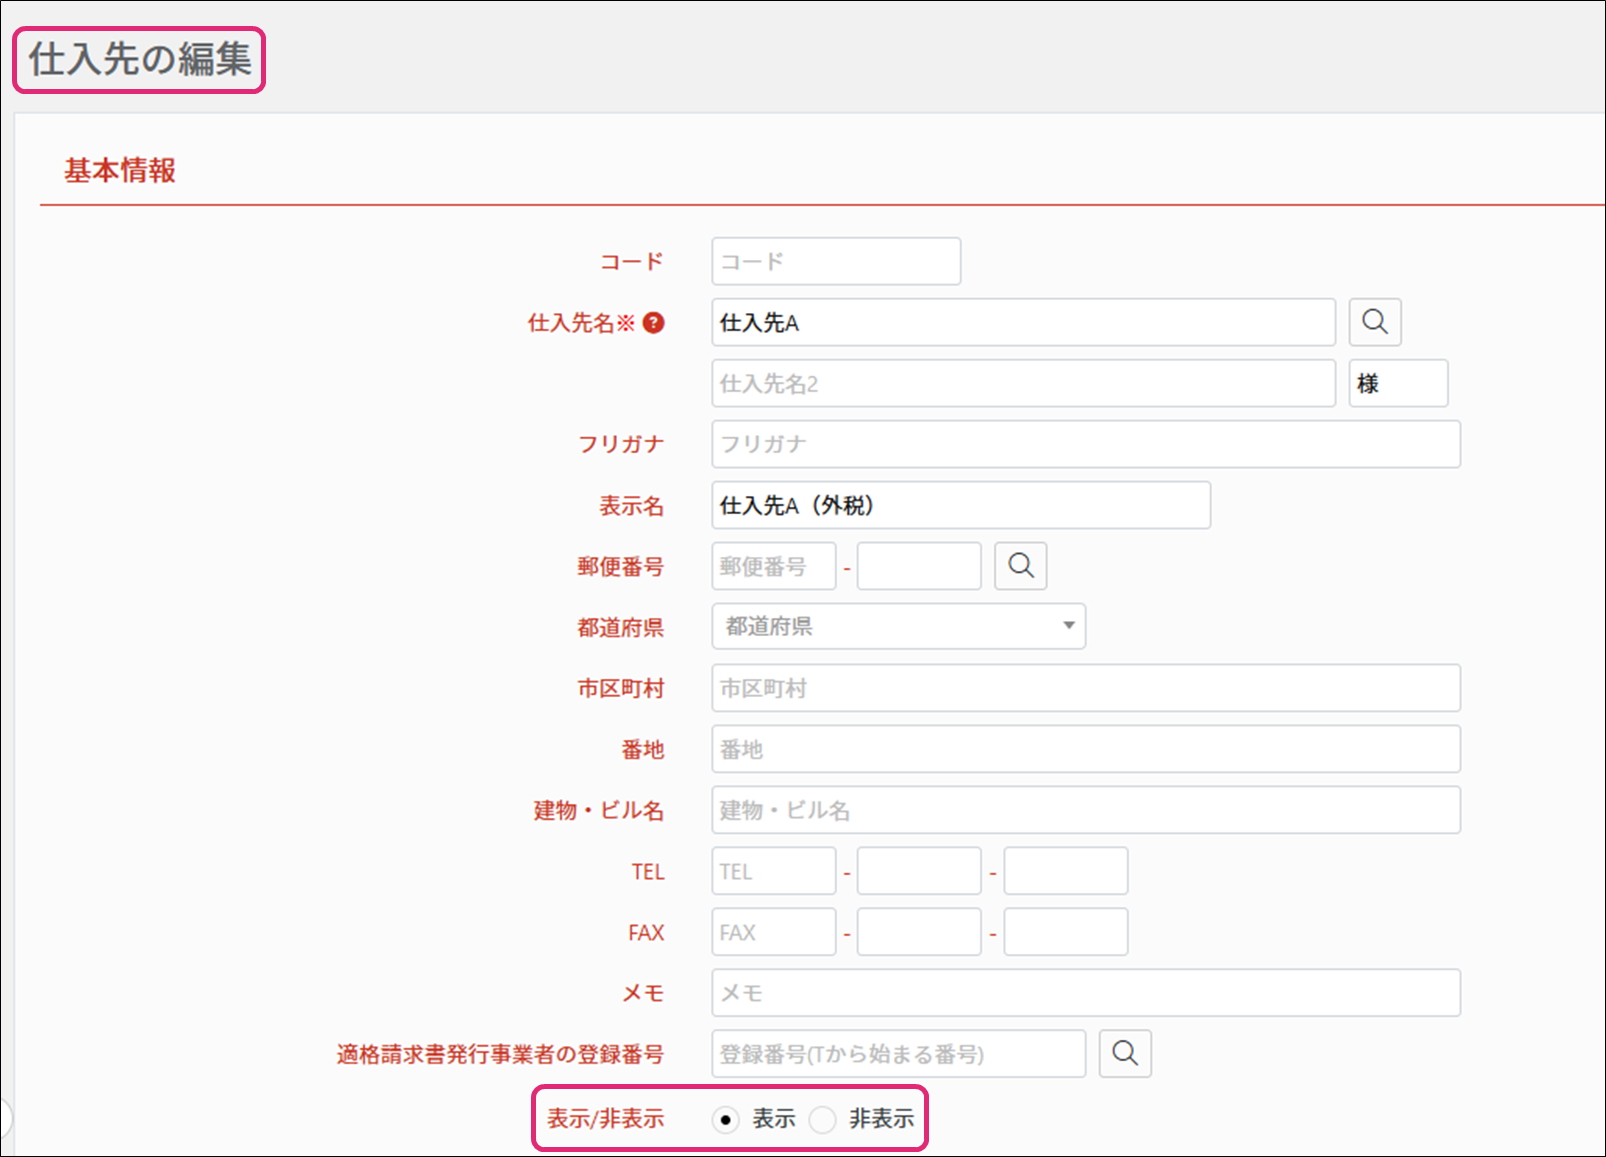Click the first FAX input box

[773, 933]
